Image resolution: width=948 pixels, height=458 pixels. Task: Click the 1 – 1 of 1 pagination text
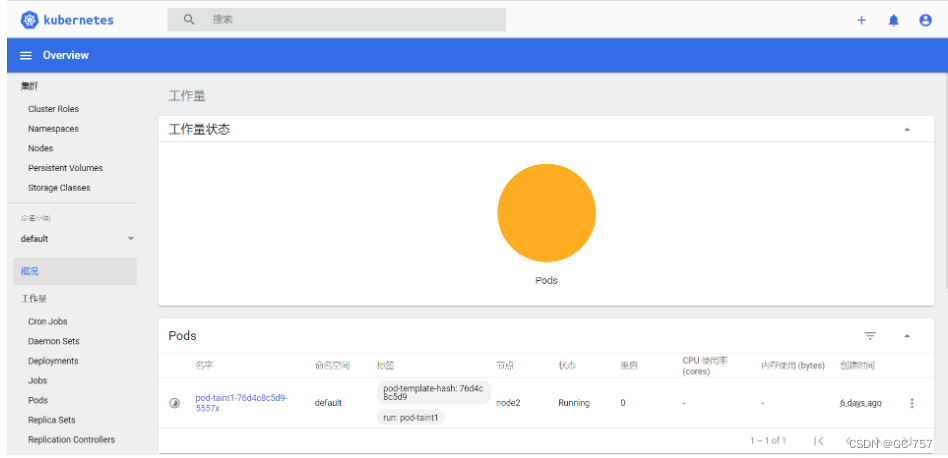point(768,440)
